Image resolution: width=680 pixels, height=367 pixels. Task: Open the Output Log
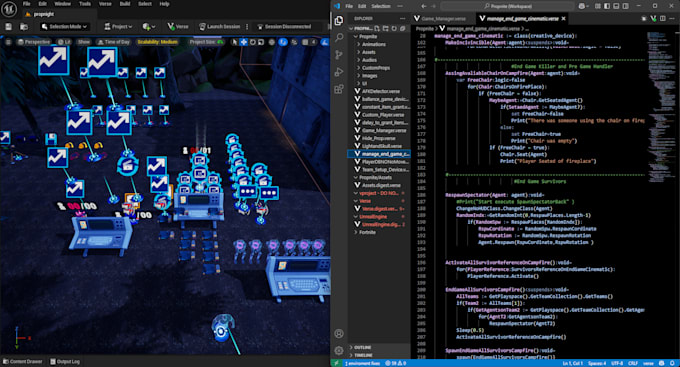pyautogui.click(x=65, y=361)
